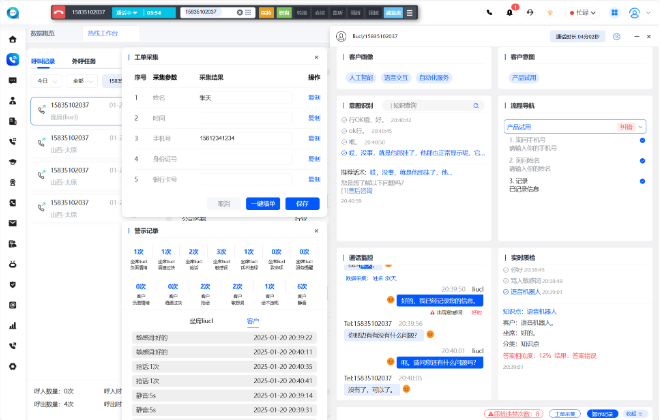Switch to the 外呼任务 tab
The height and width of the screenshot is (420, 660).
click(86, 60)
